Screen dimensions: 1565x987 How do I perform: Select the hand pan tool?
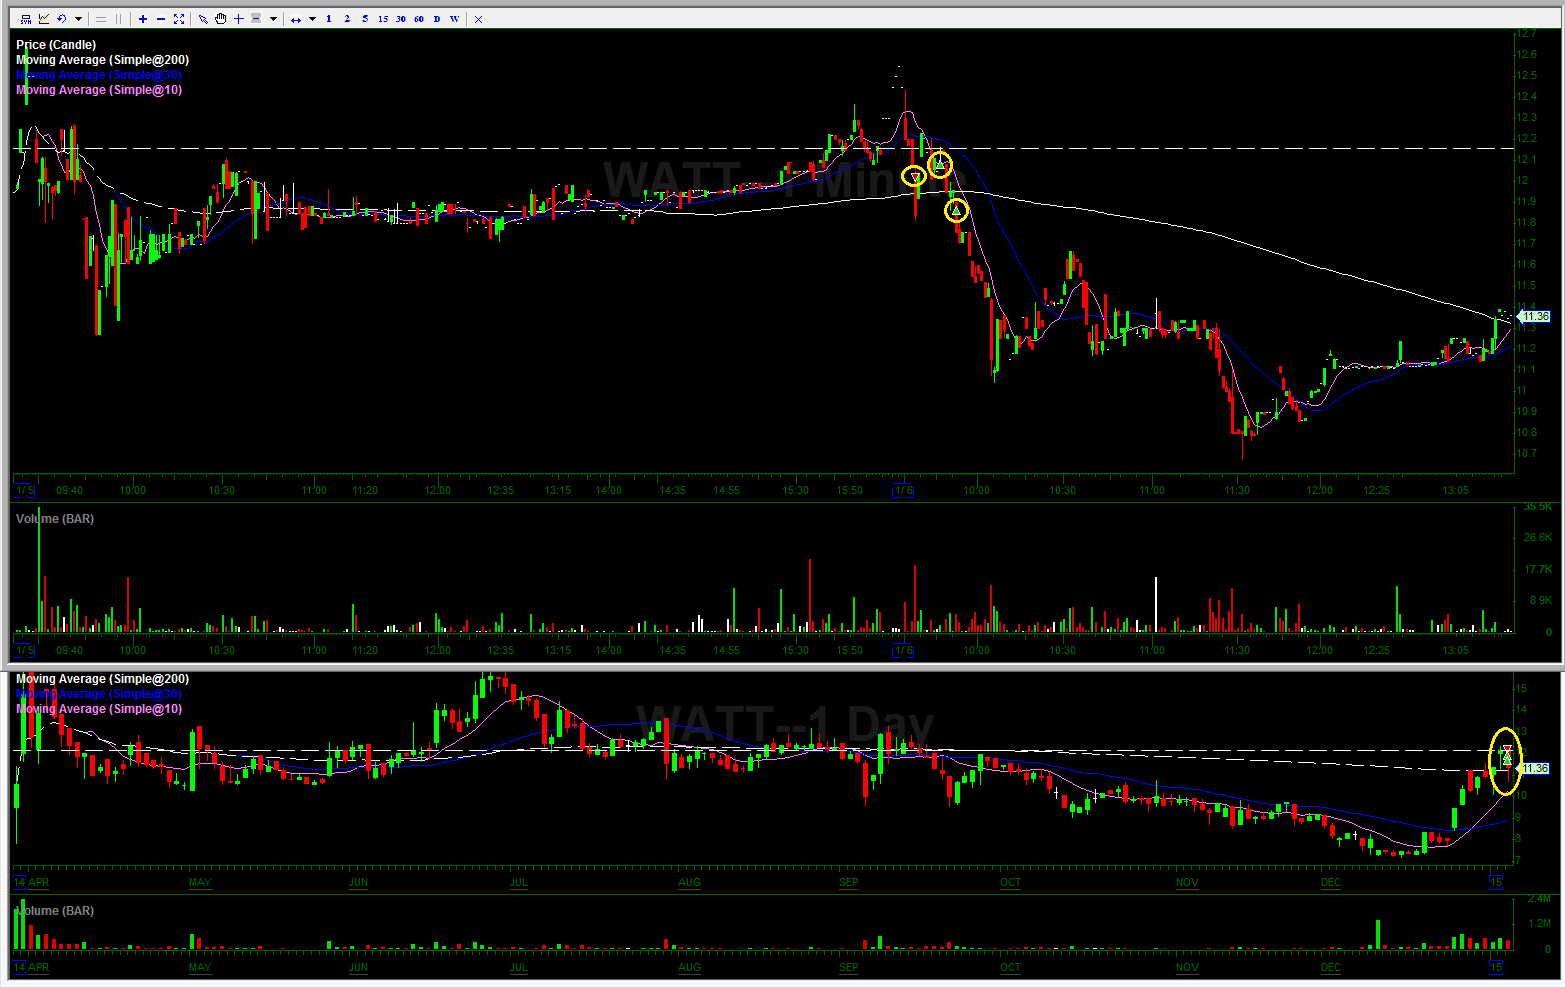click(221, 19)
